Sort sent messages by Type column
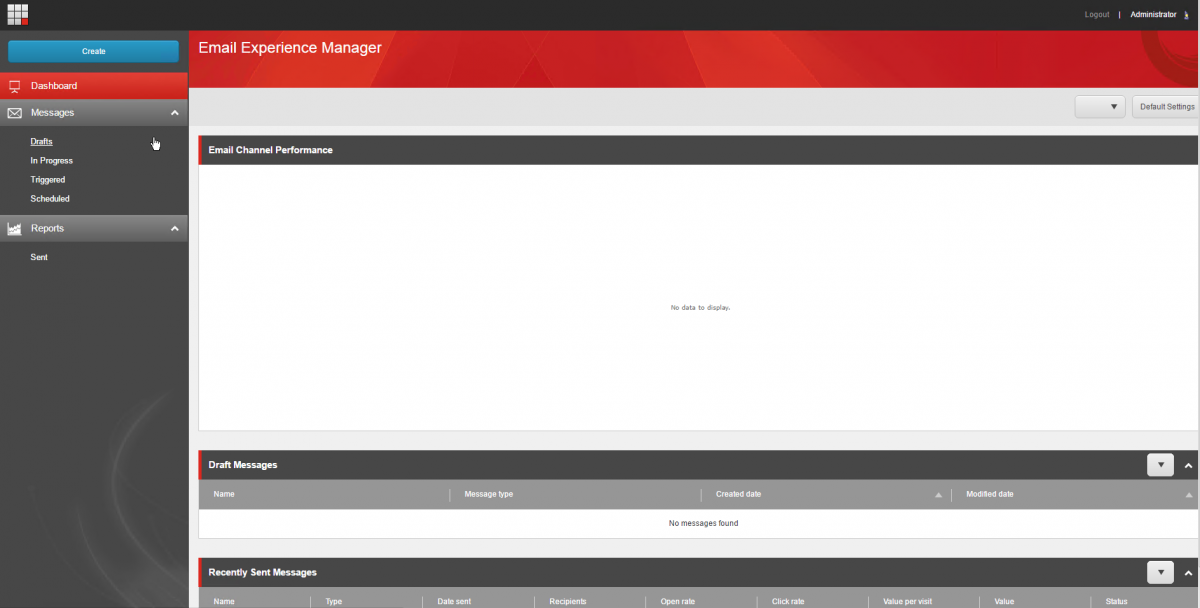Screen dimensions: 1200x608 tap(334, 602)
